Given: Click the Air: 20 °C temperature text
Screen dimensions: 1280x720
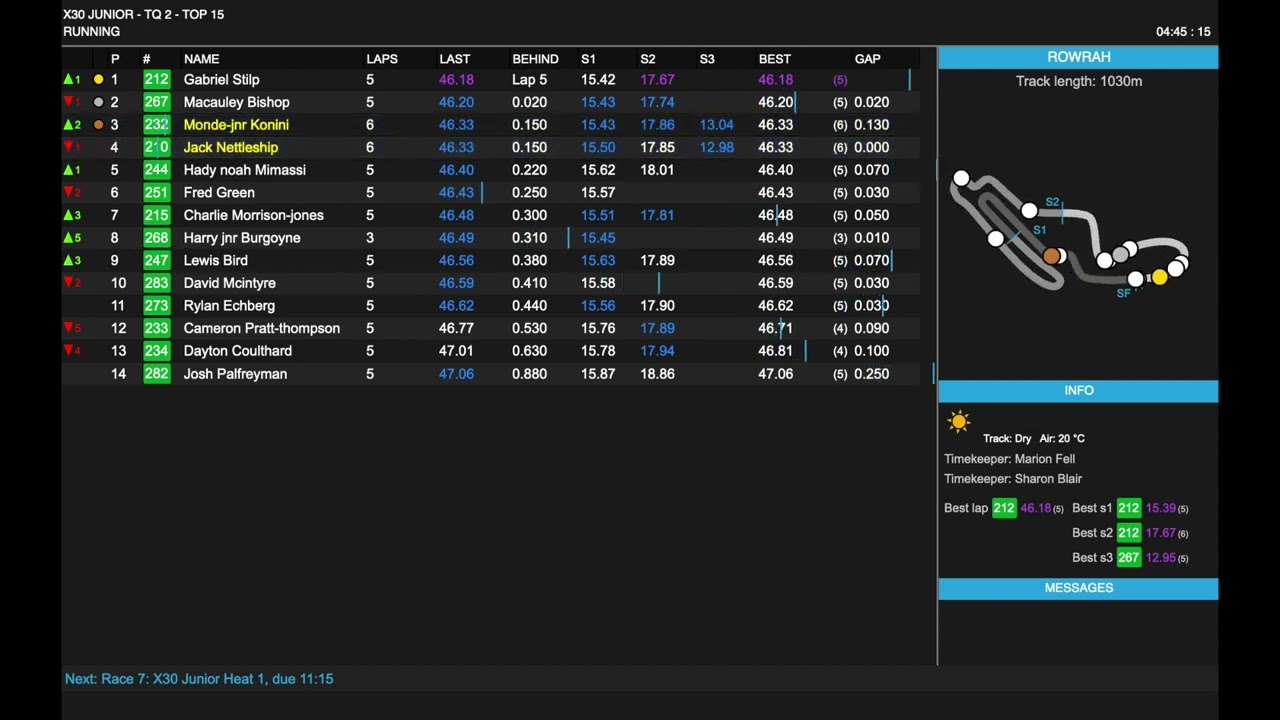Looking at the screenshot, I should 1061,438.
